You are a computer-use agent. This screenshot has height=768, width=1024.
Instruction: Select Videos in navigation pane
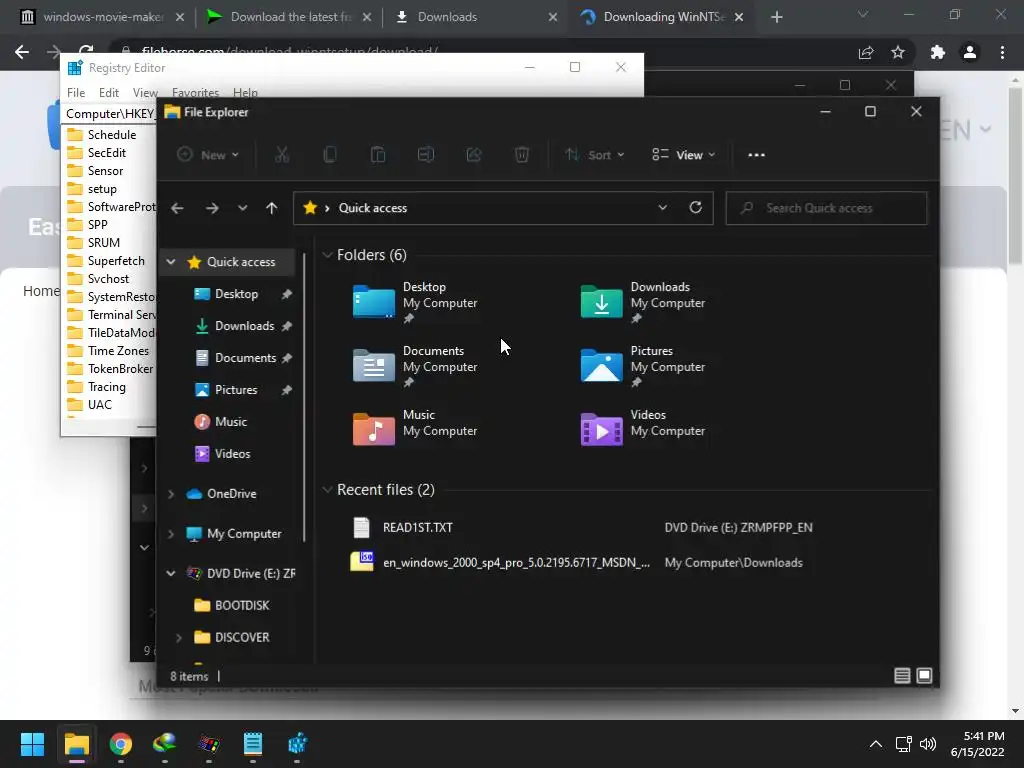click(232, 454)
